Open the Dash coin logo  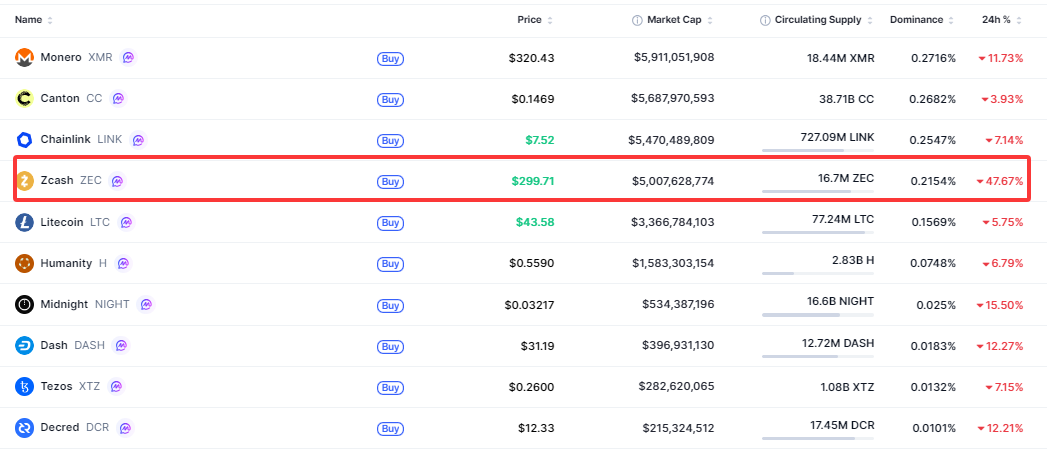[24, 345]
